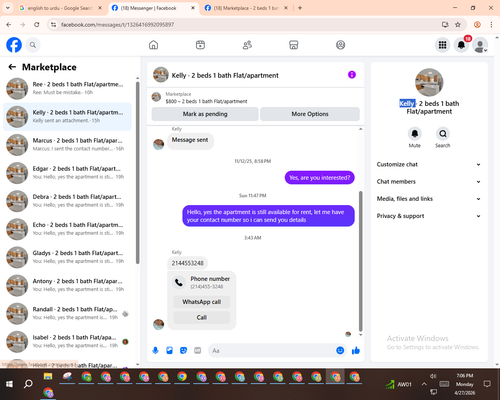This screenshot has width=500, height=400.
Task: Open Edgar conversation in list
Action: tap(67, 173)
